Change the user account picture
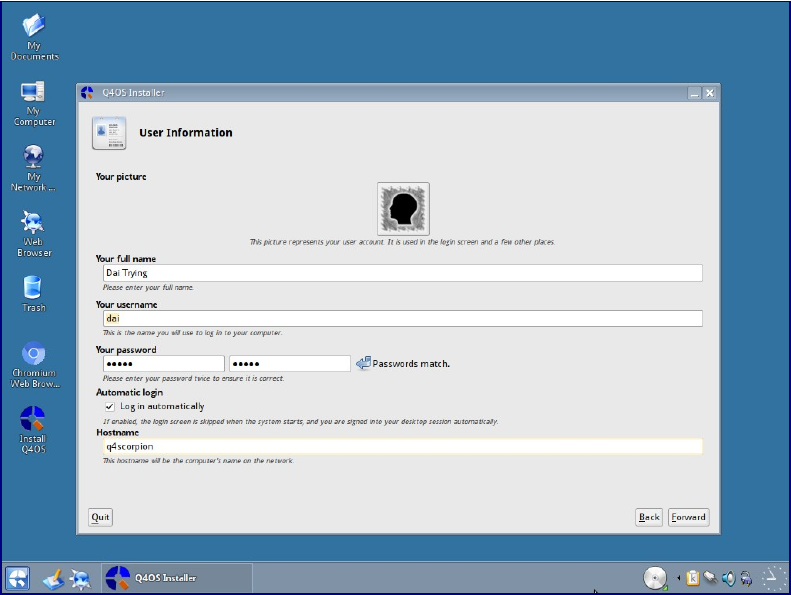 tap(403, 208)
